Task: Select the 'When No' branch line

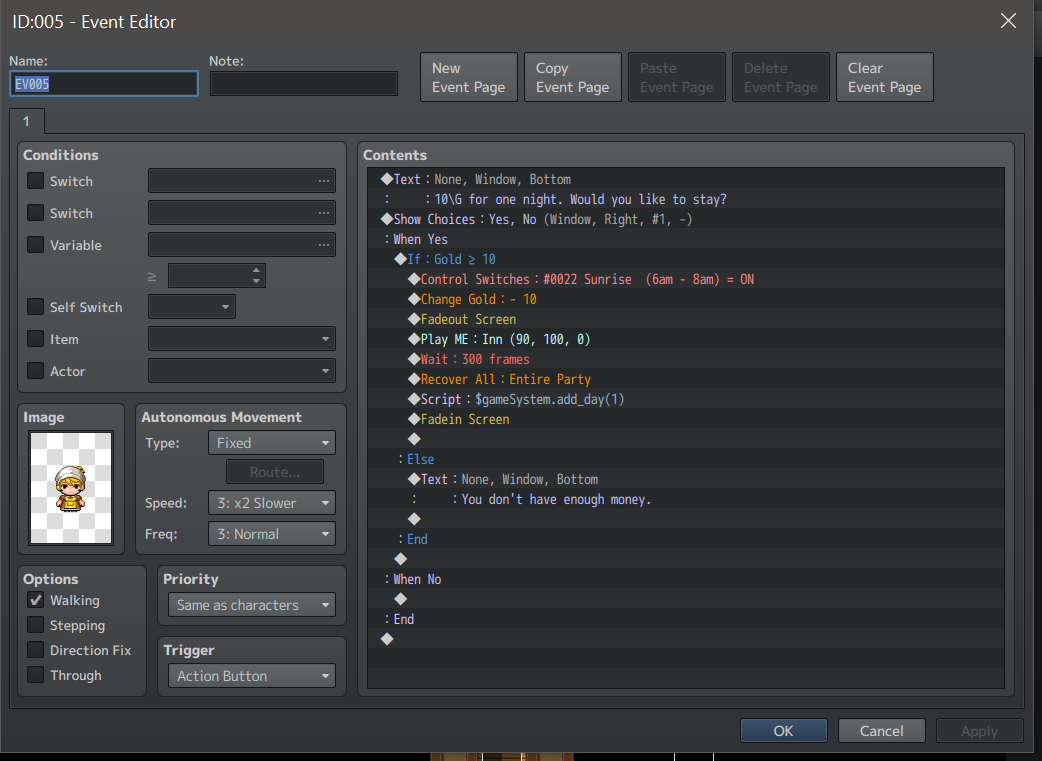Action: 686,579
